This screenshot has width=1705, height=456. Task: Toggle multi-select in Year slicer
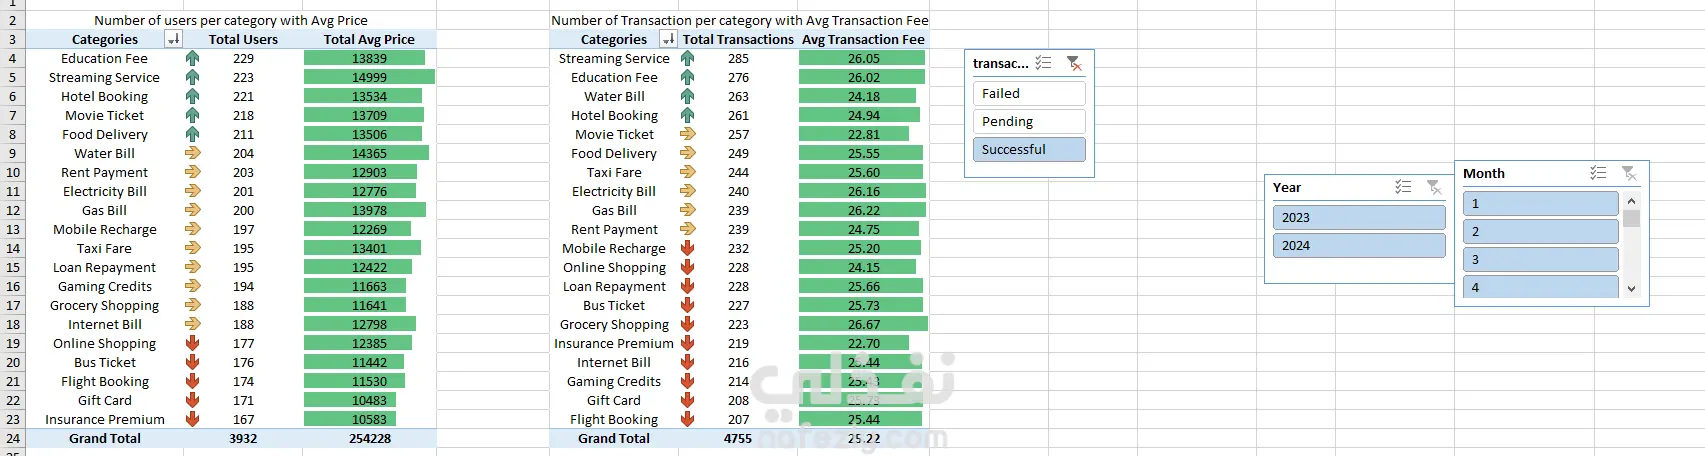[1403, 187]
